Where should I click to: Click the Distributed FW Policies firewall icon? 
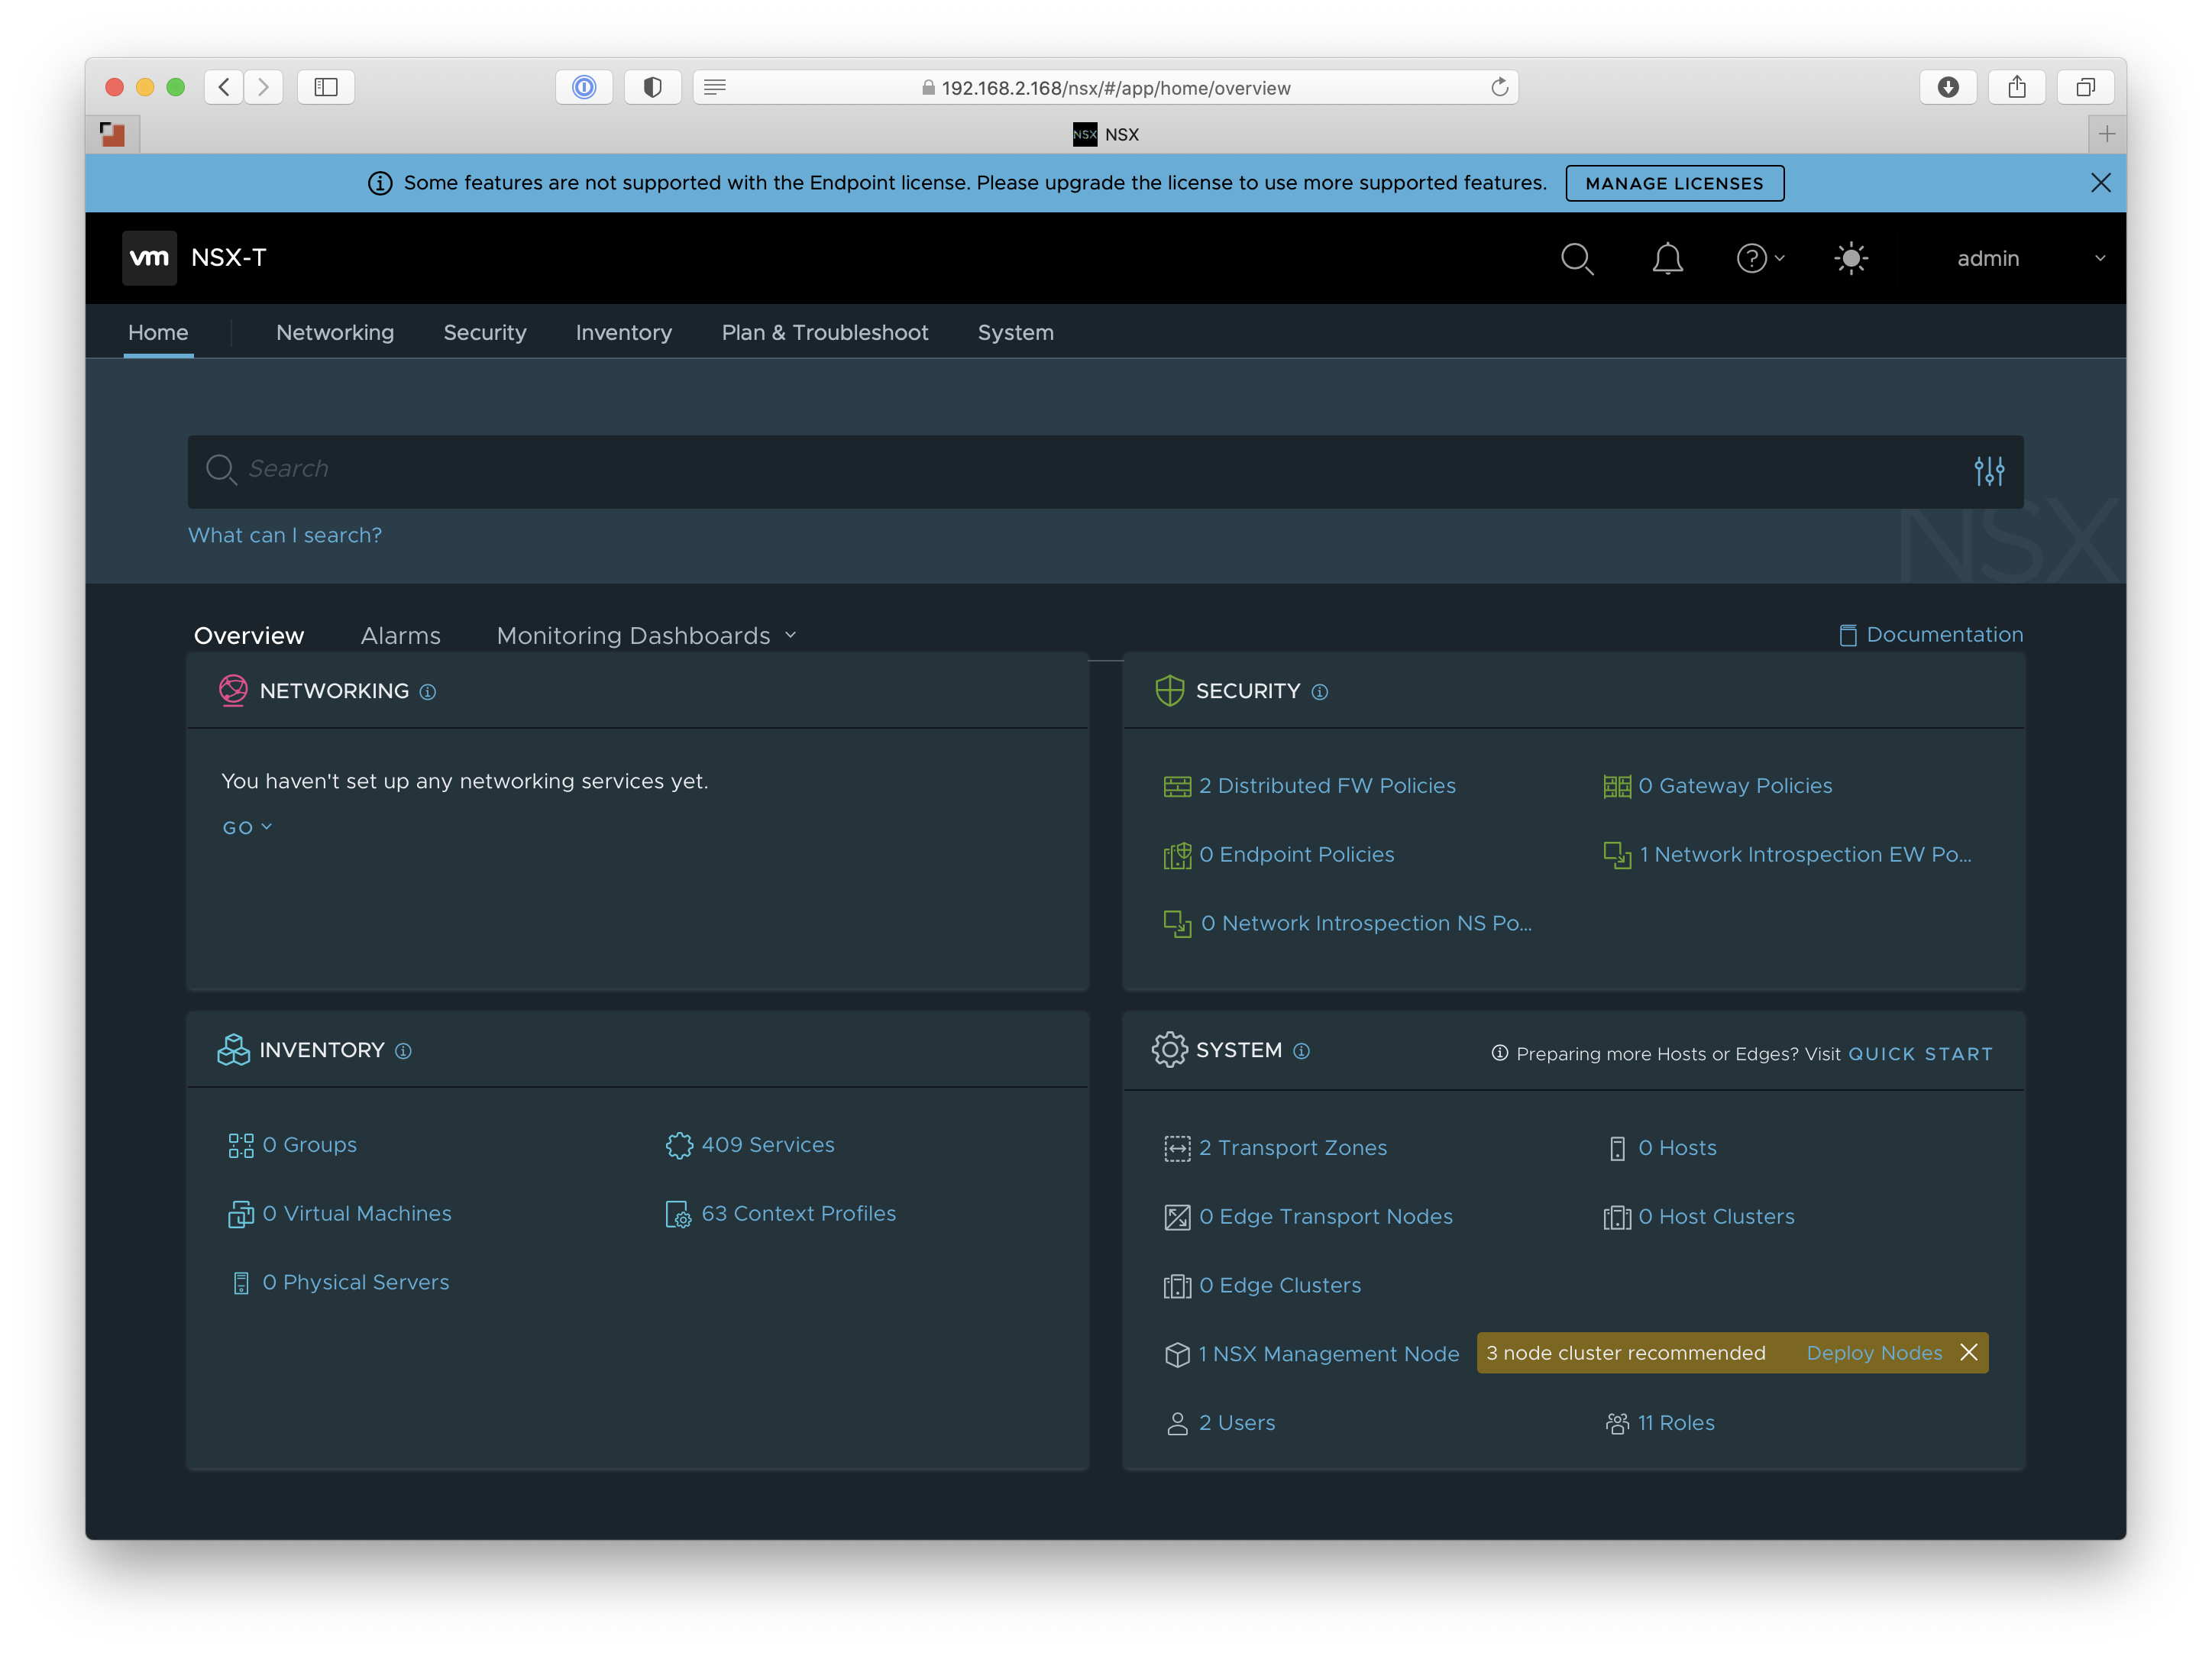point(1177,787)
